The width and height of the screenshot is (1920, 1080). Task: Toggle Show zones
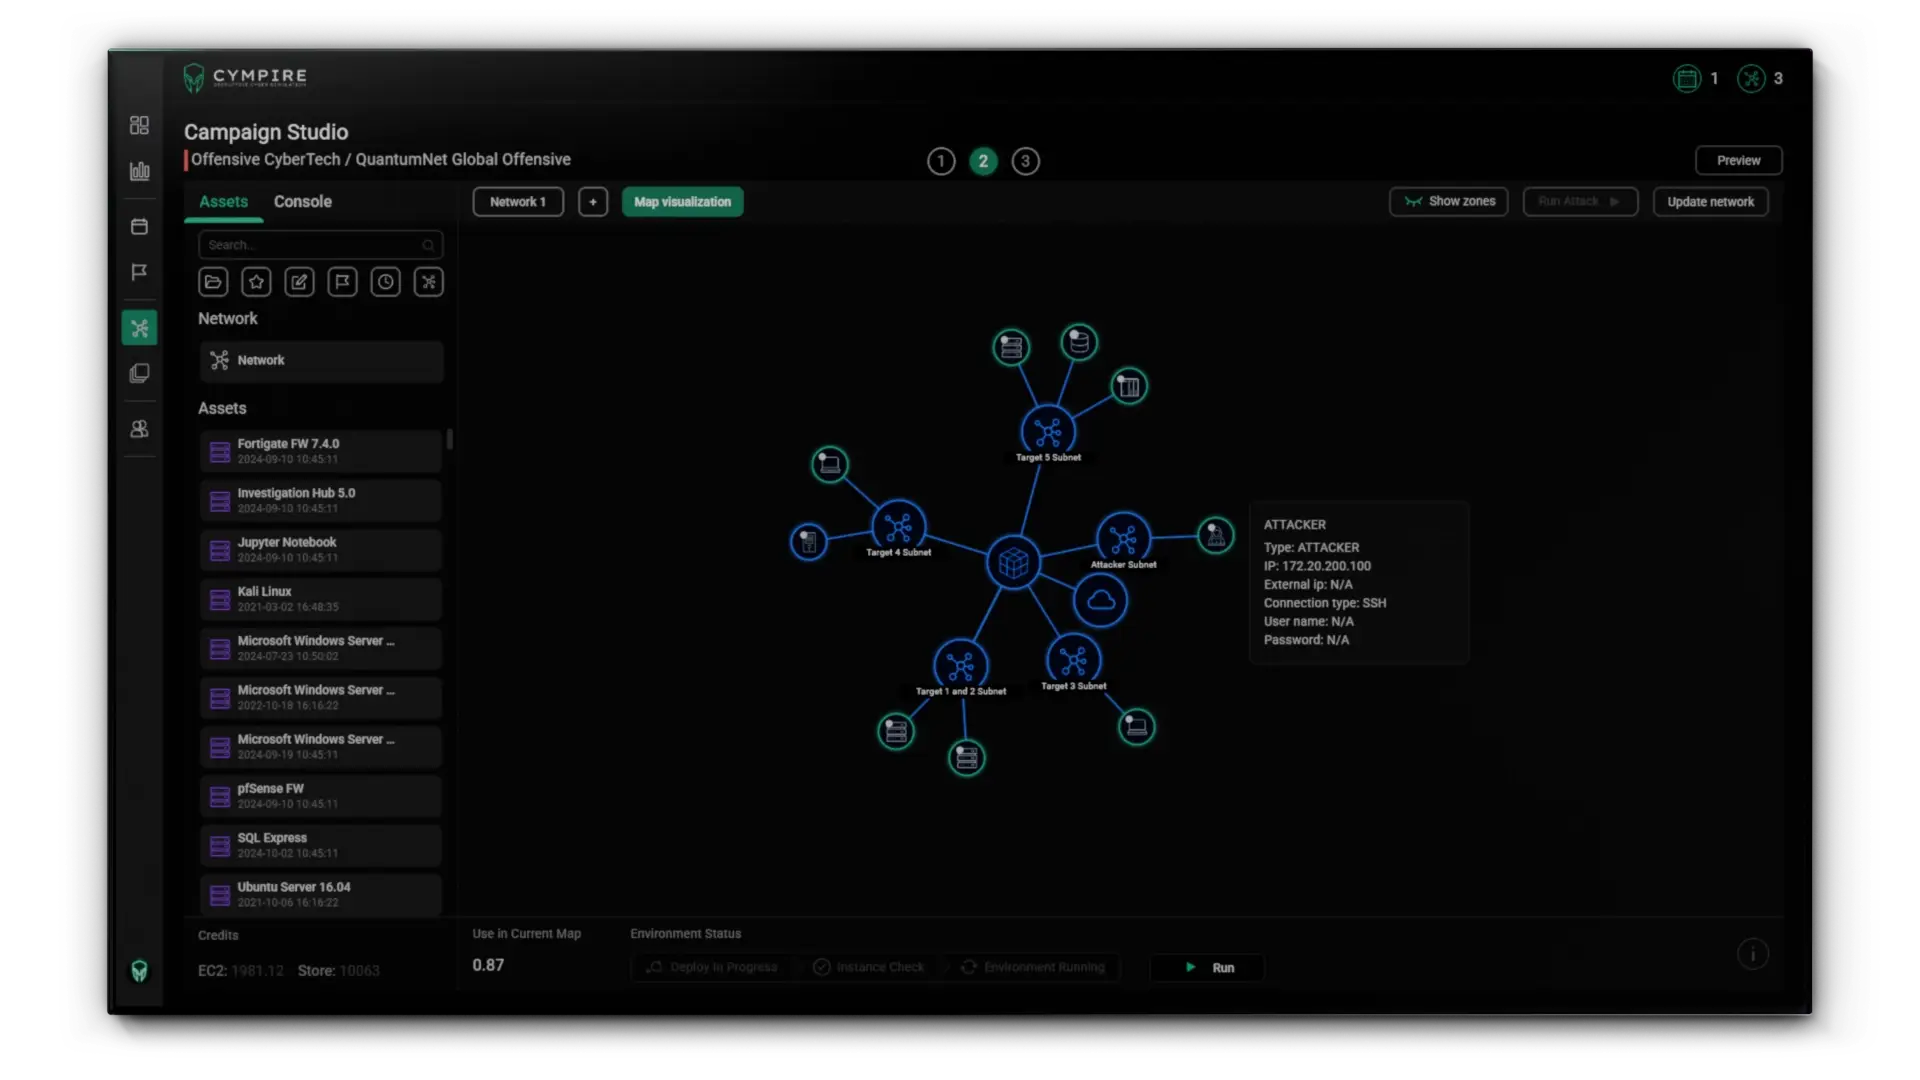click(1448, 202)
